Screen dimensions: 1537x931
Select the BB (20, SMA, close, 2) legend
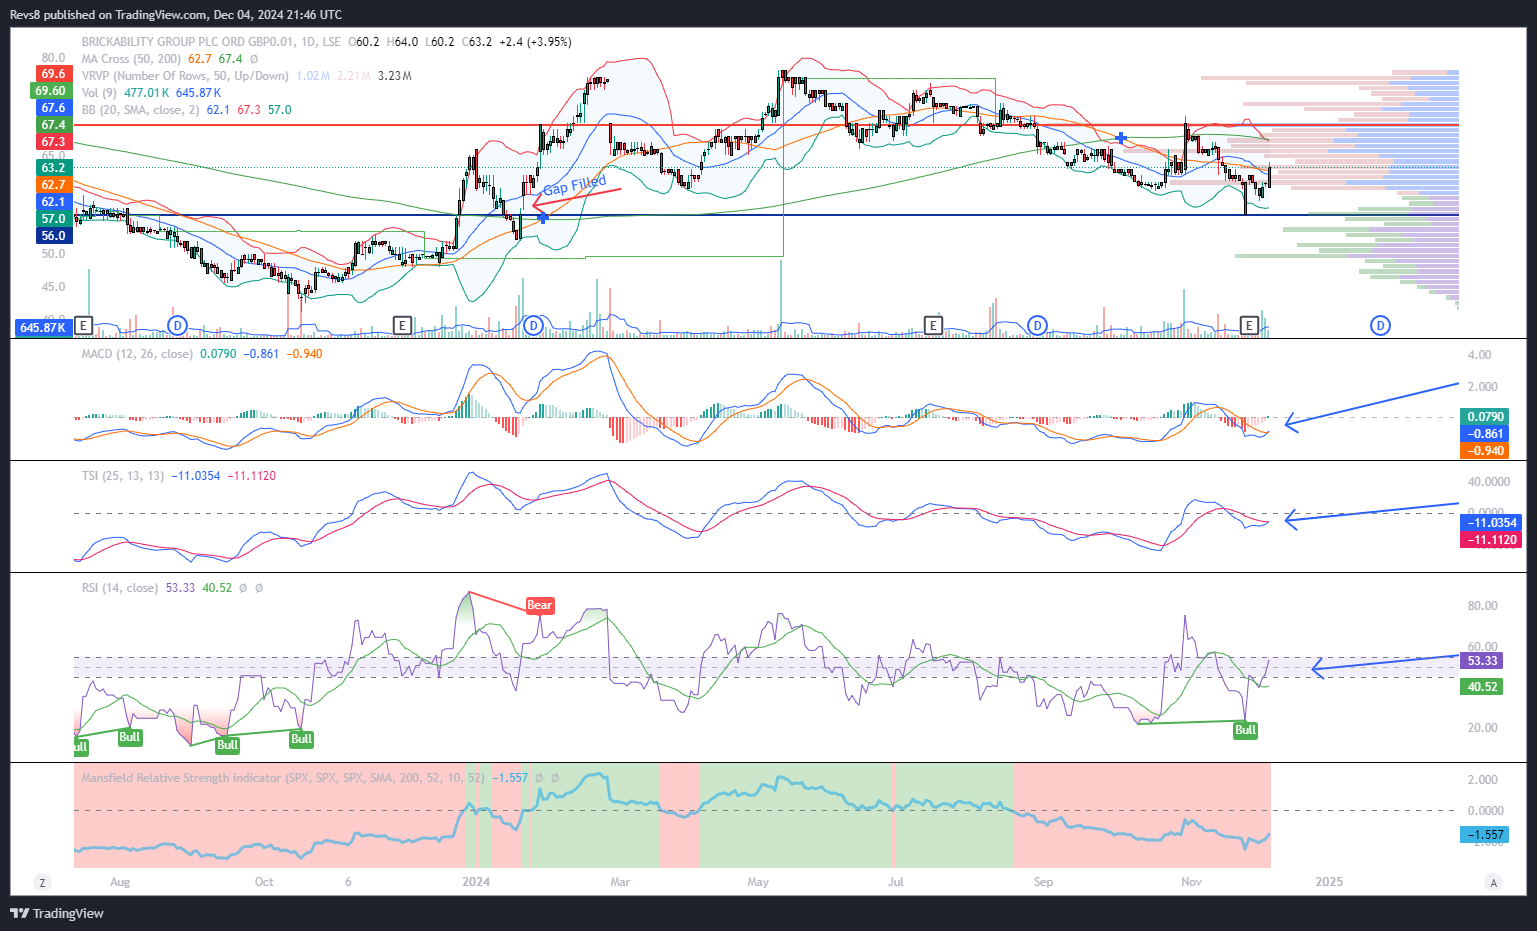[141, 110]
